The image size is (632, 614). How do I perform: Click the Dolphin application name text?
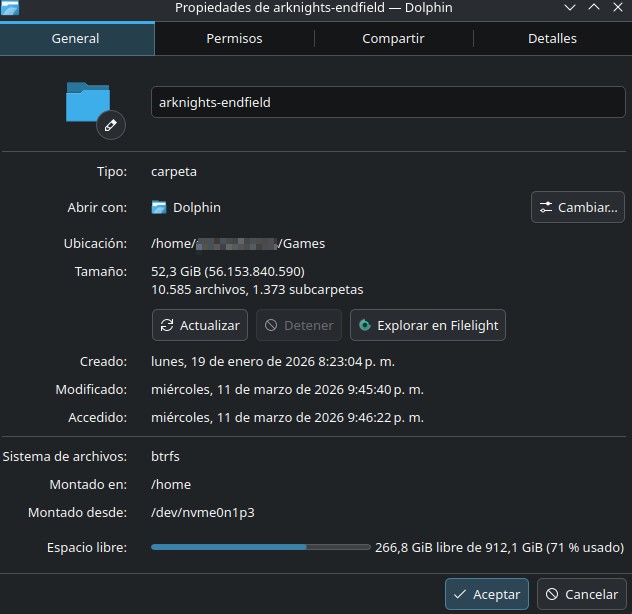197,207
